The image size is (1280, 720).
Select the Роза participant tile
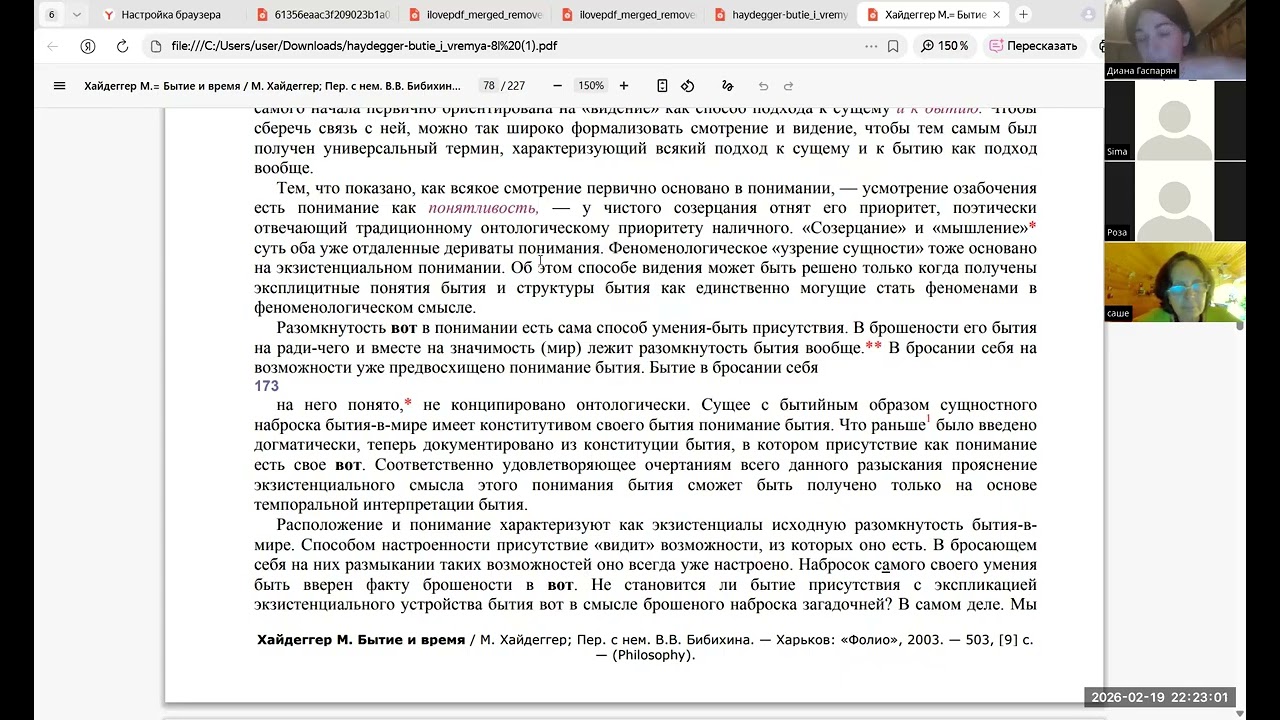tap(1175, 201)
